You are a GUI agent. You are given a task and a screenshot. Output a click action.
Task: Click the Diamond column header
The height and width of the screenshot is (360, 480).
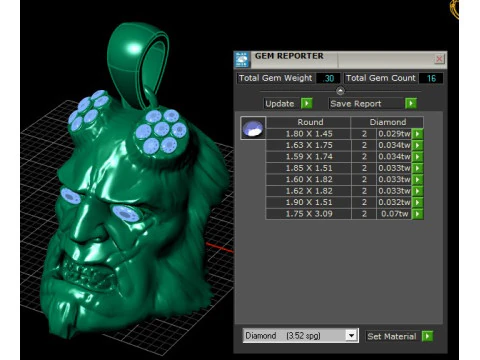point(387,122)
